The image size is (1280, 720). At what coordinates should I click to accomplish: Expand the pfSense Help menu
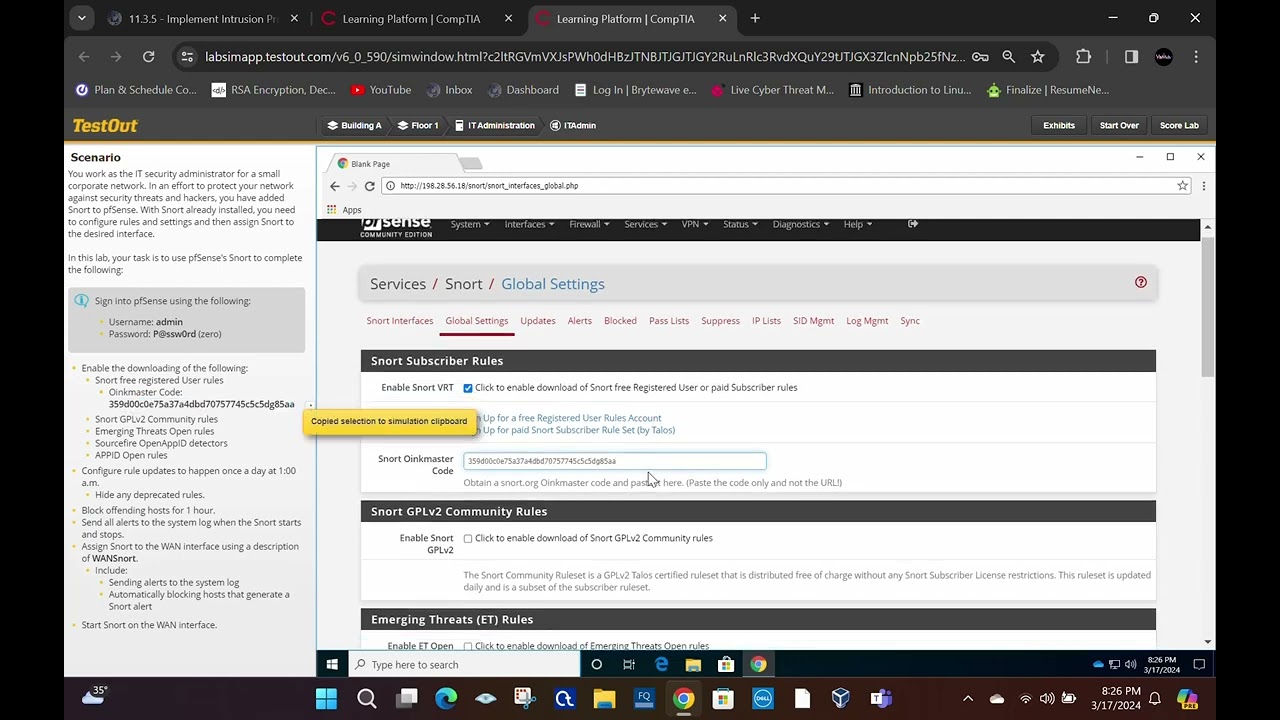857,224
